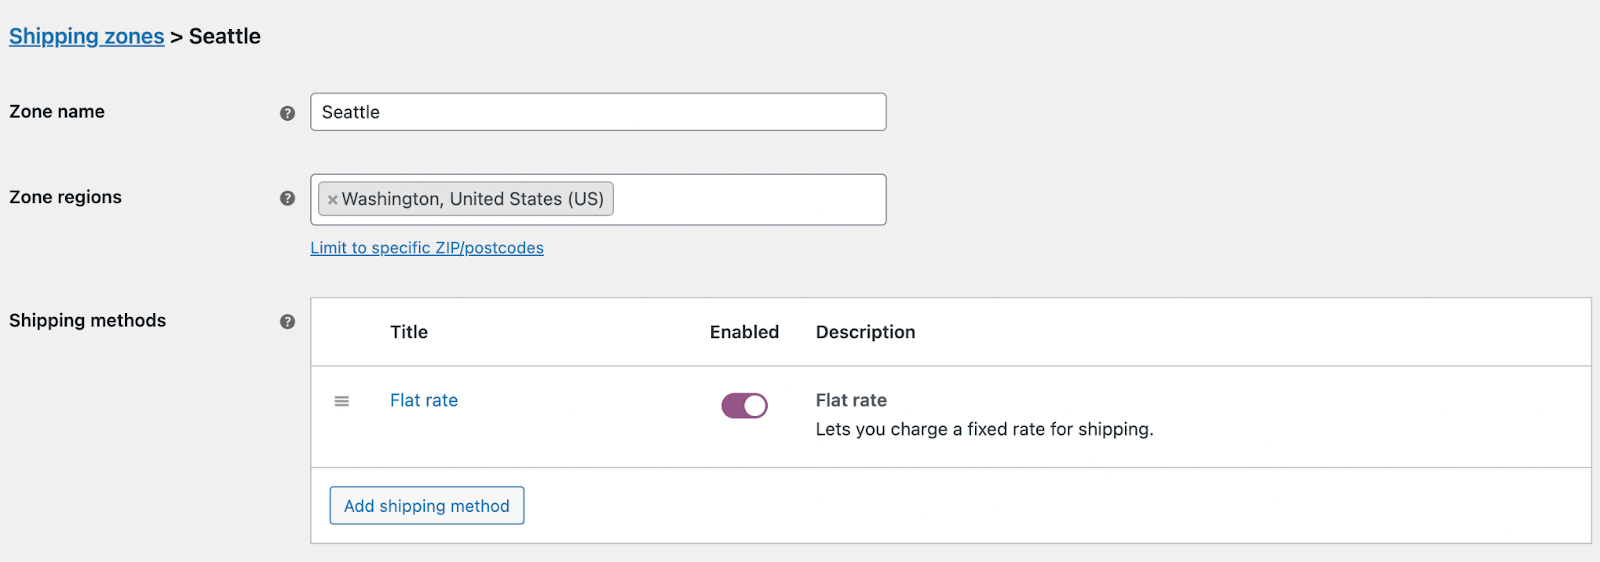Click the Flat rate drag handle
Viewport: 1600px width, 562px height.
tap(341, 401)
